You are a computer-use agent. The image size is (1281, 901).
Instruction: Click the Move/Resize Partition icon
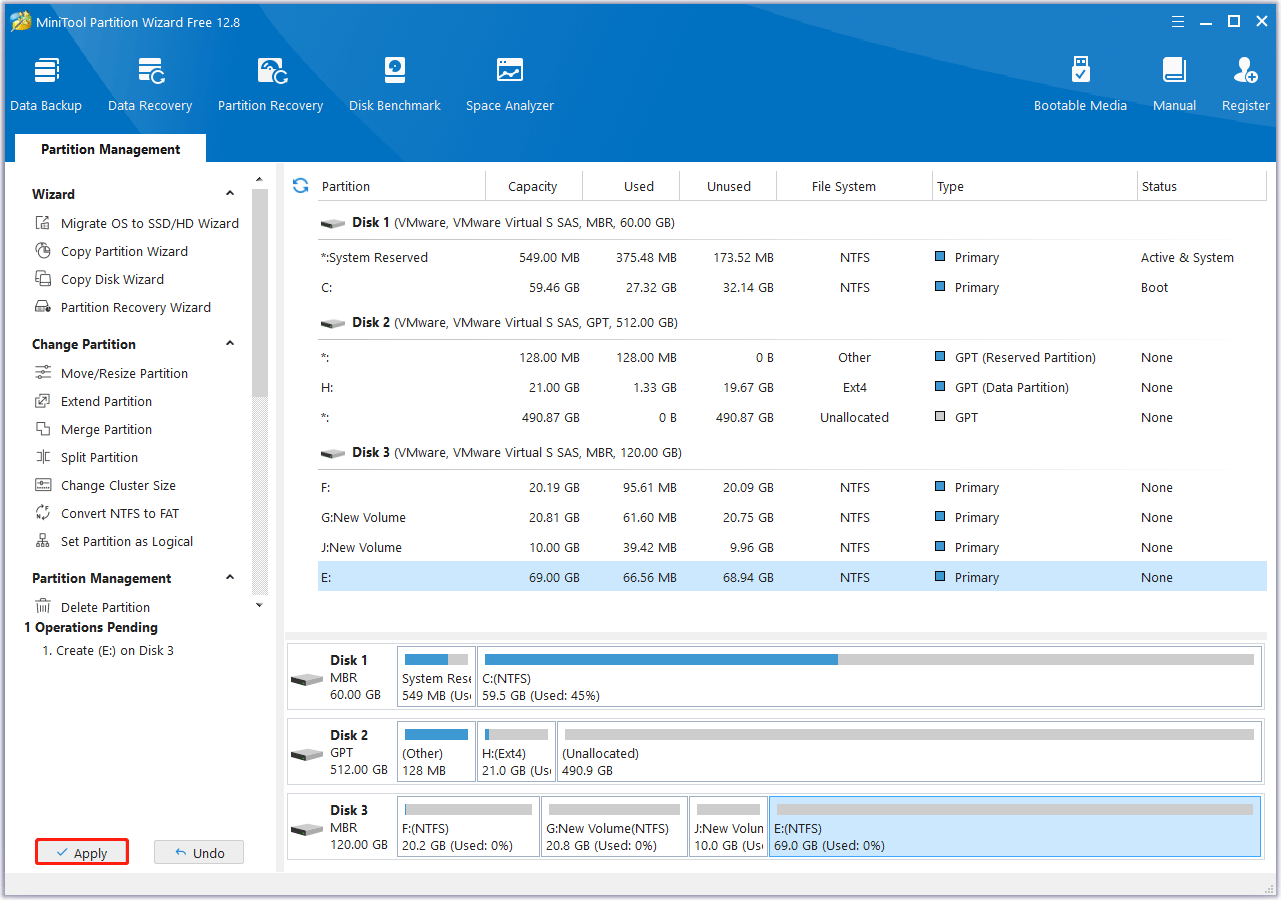coord(43,373)
